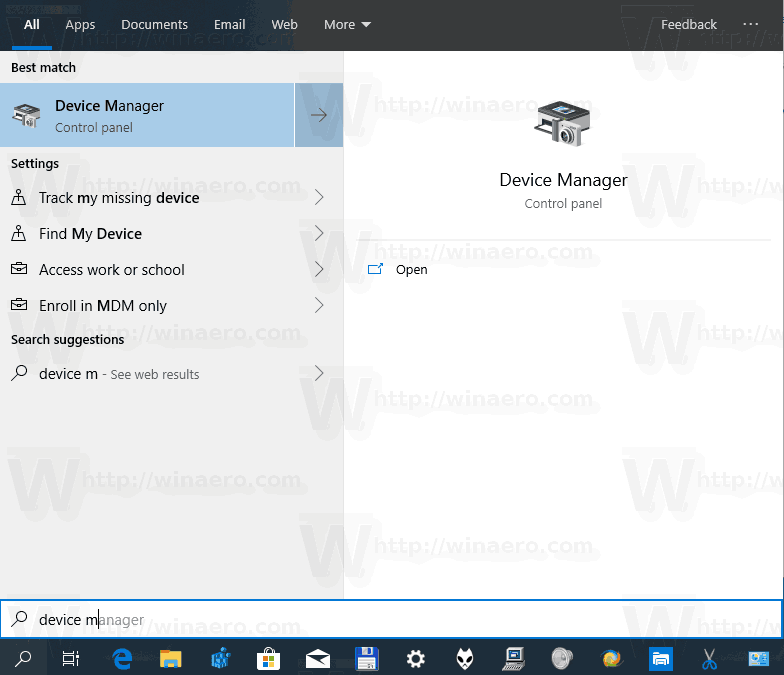Click the speaker taskbar icon
784x675 pixels.
pyautogui.click(x=562, y=658)
